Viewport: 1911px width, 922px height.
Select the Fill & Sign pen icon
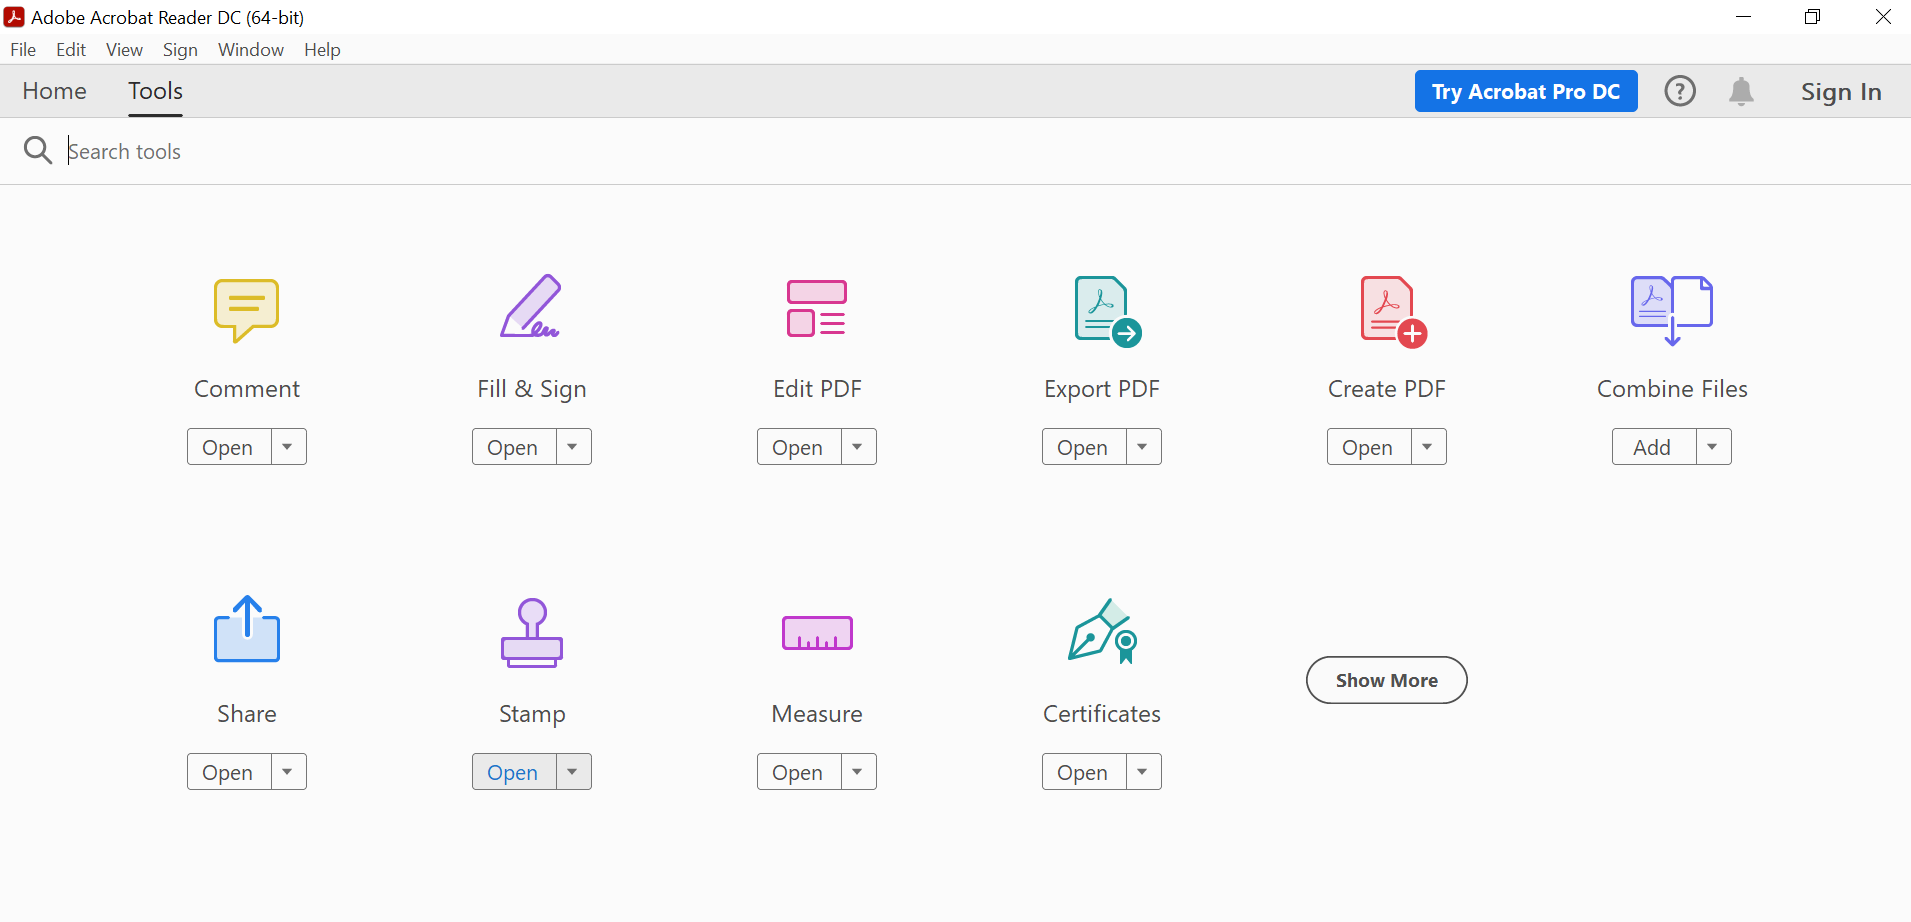click(x=531, y=308)
